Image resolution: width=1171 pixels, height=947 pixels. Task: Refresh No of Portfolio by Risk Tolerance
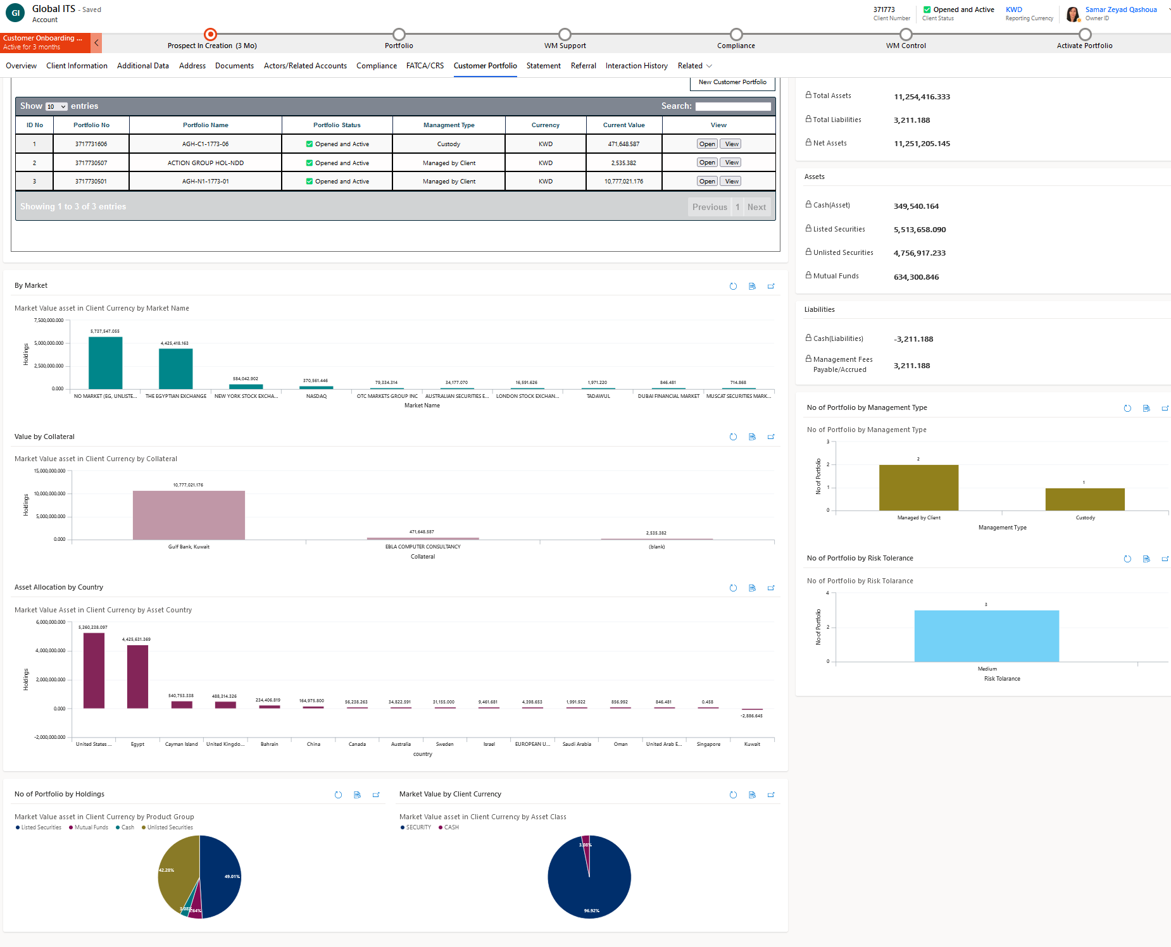1127,559
